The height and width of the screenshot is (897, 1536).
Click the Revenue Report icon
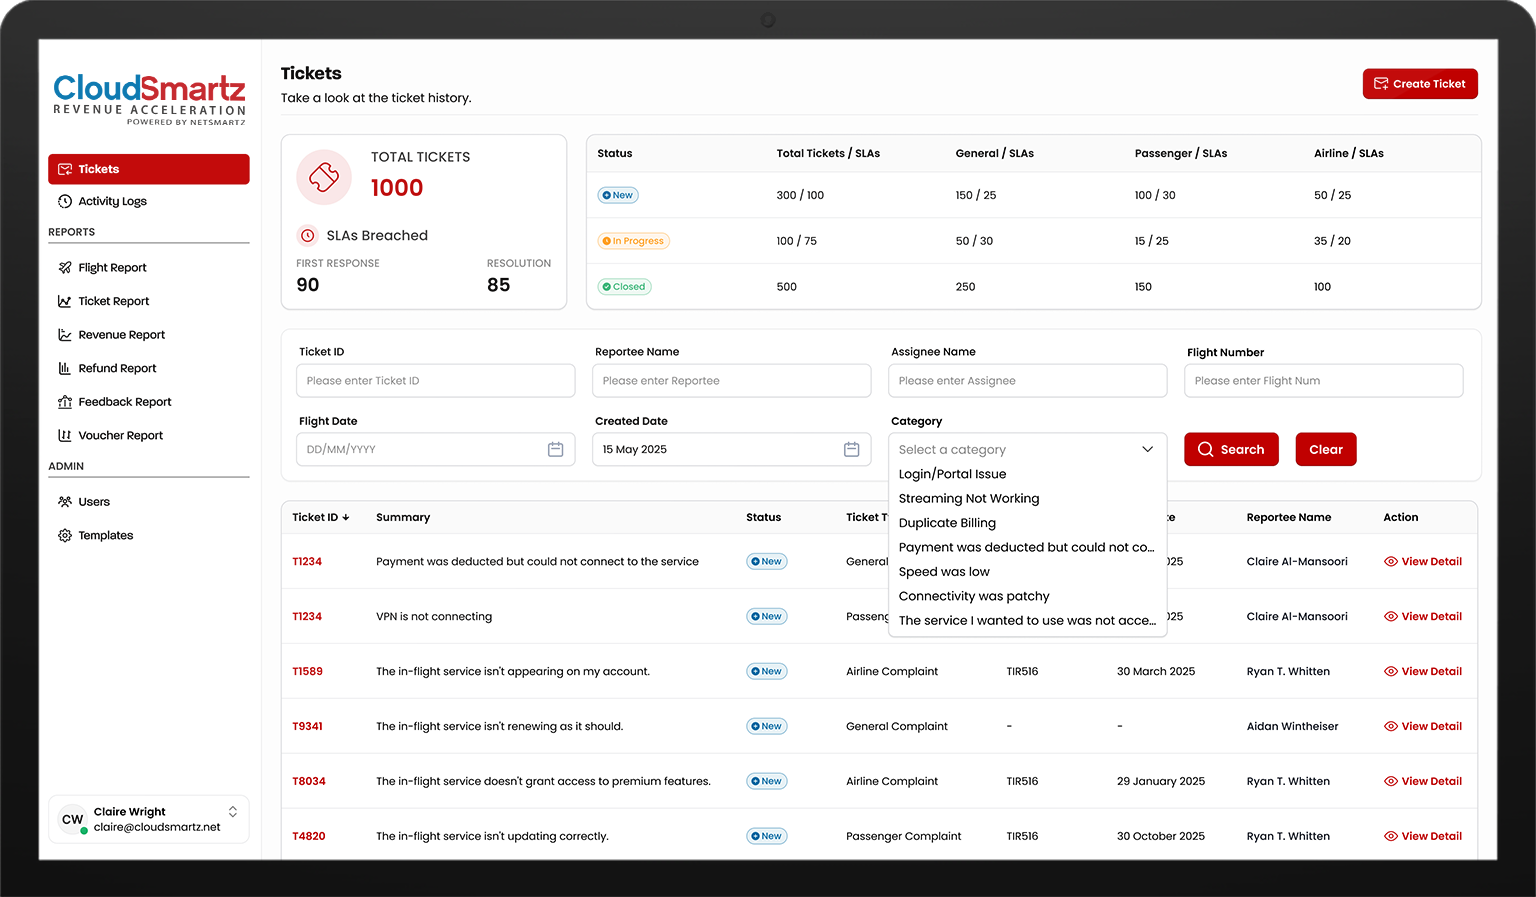[65, 335]
